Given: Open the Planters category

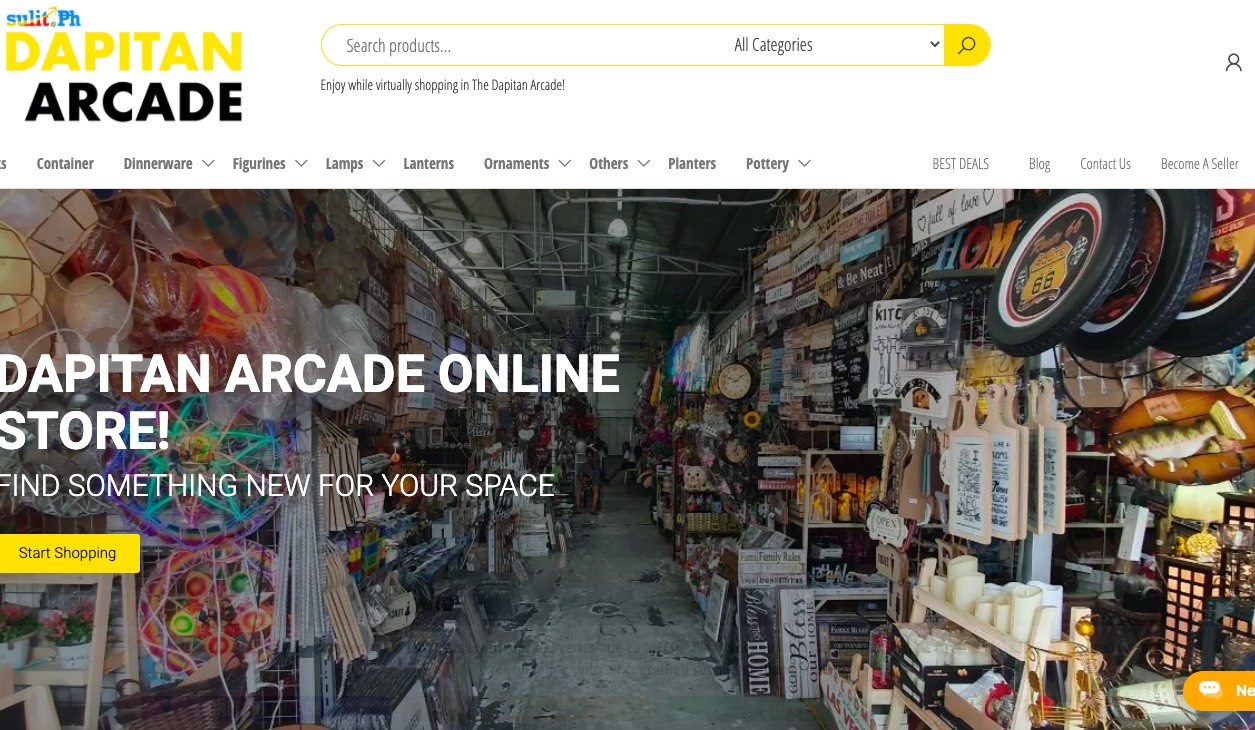Looking at the screenshot, I should point(692,164).
